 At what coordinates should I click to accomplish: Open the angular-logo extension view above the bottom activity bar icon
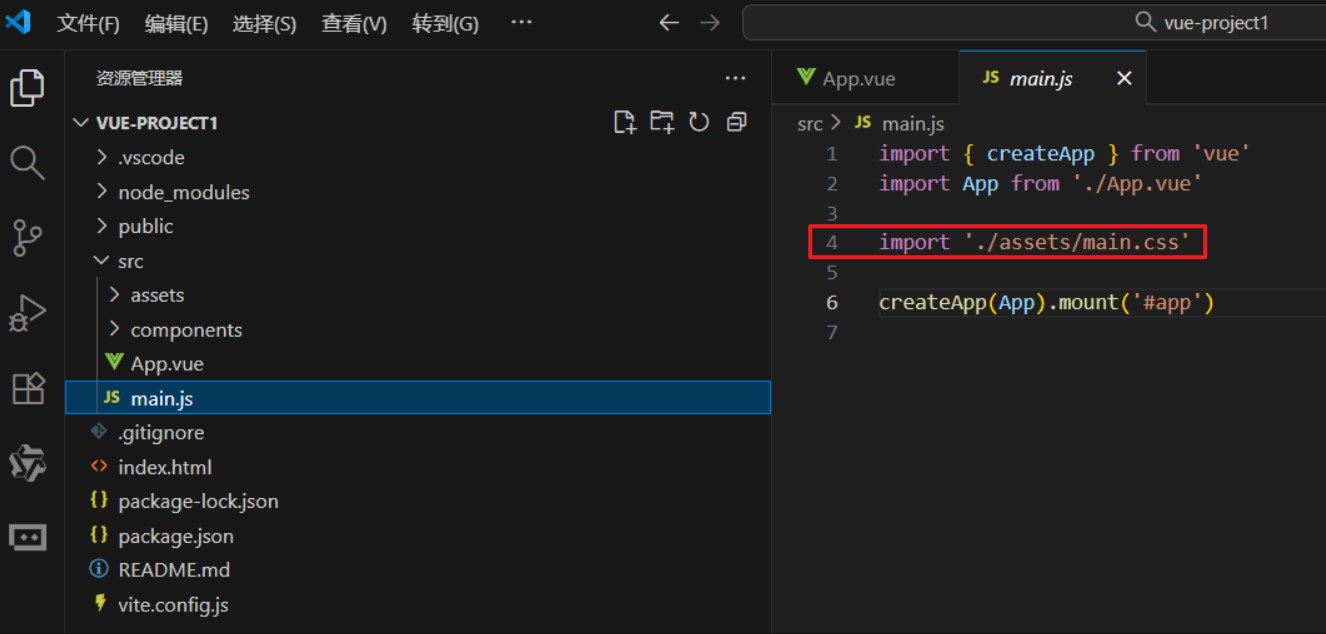[28, 463]
